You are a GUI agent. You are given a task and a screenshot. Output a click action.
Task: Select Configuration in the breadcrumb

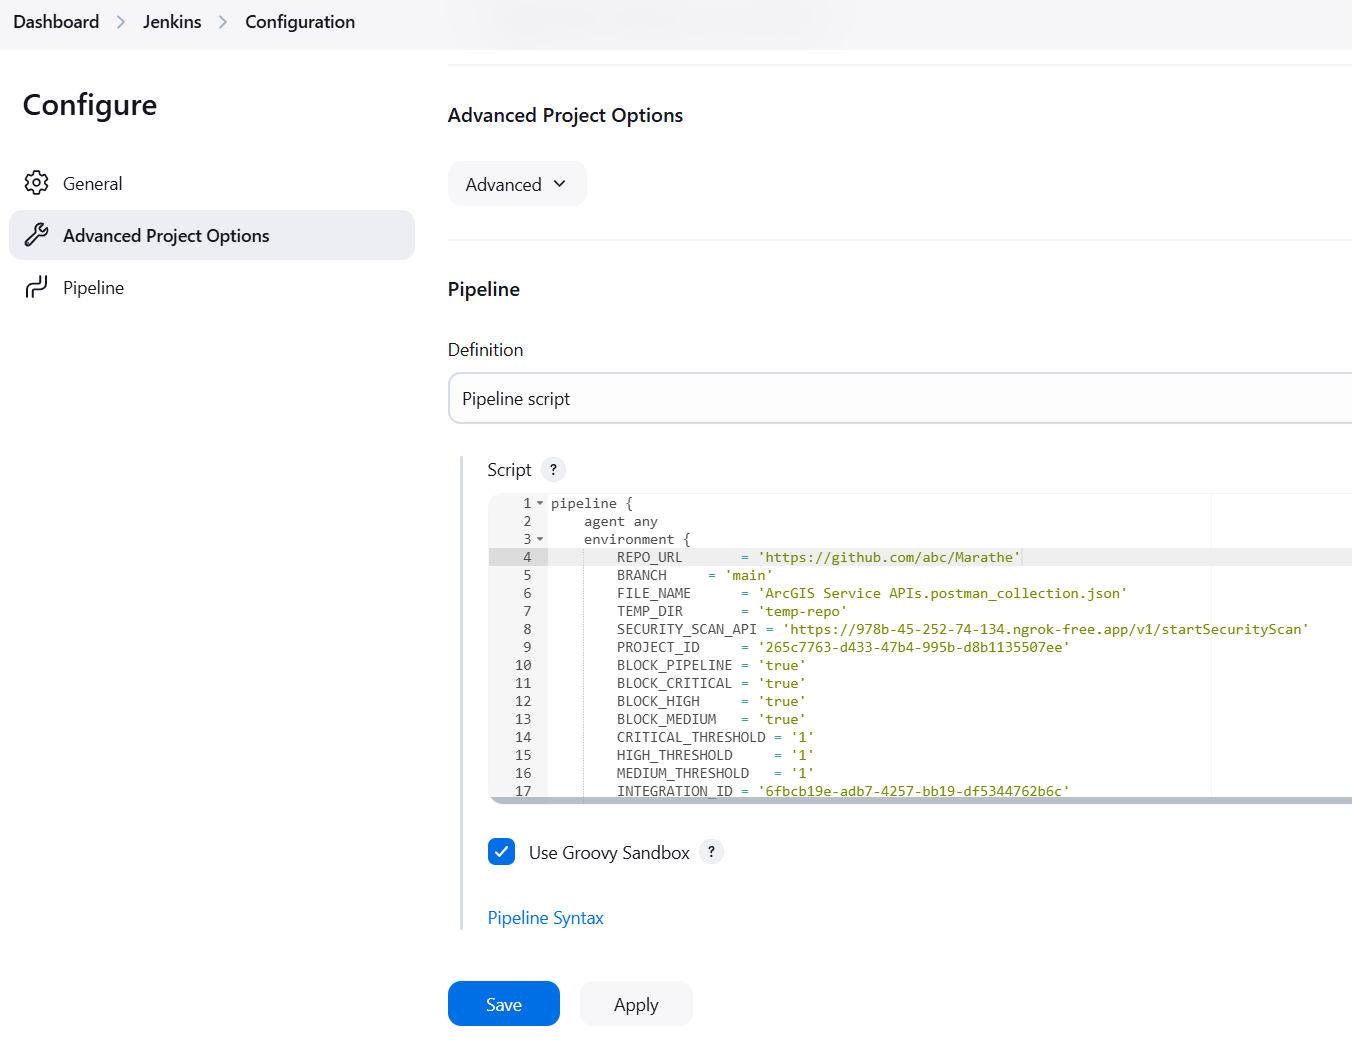pos(300,22)
